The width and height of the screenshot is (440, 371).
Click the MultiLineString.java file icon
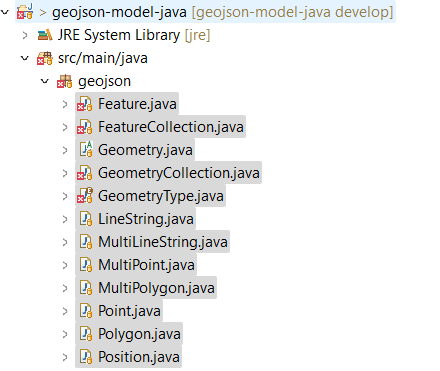[86, 242]
